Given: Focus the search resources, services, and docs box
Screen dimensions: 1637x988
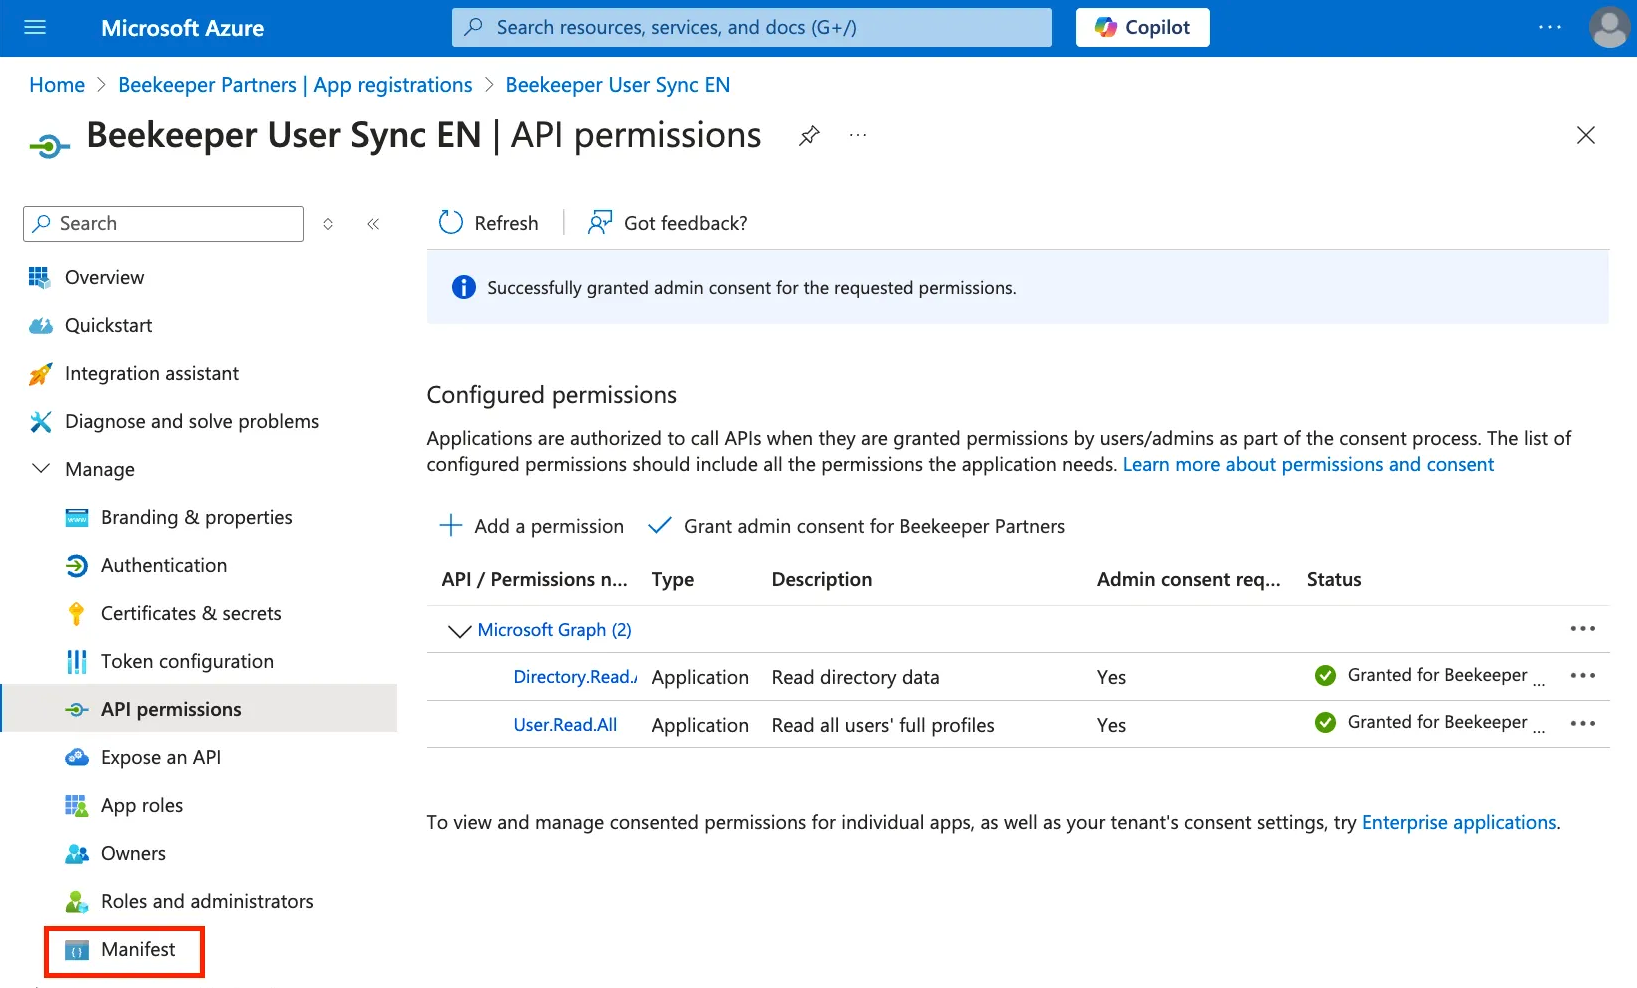Looking at the screenshot, I should pyautogui.click(x=752, y=28).
